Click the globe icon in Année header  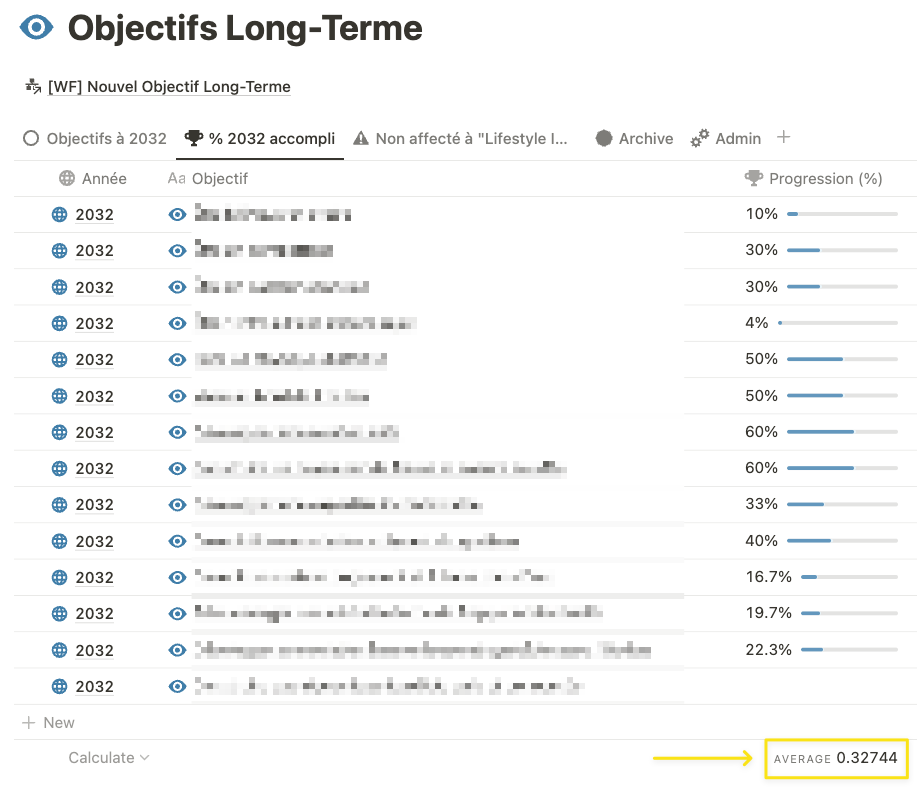point(67,179)
